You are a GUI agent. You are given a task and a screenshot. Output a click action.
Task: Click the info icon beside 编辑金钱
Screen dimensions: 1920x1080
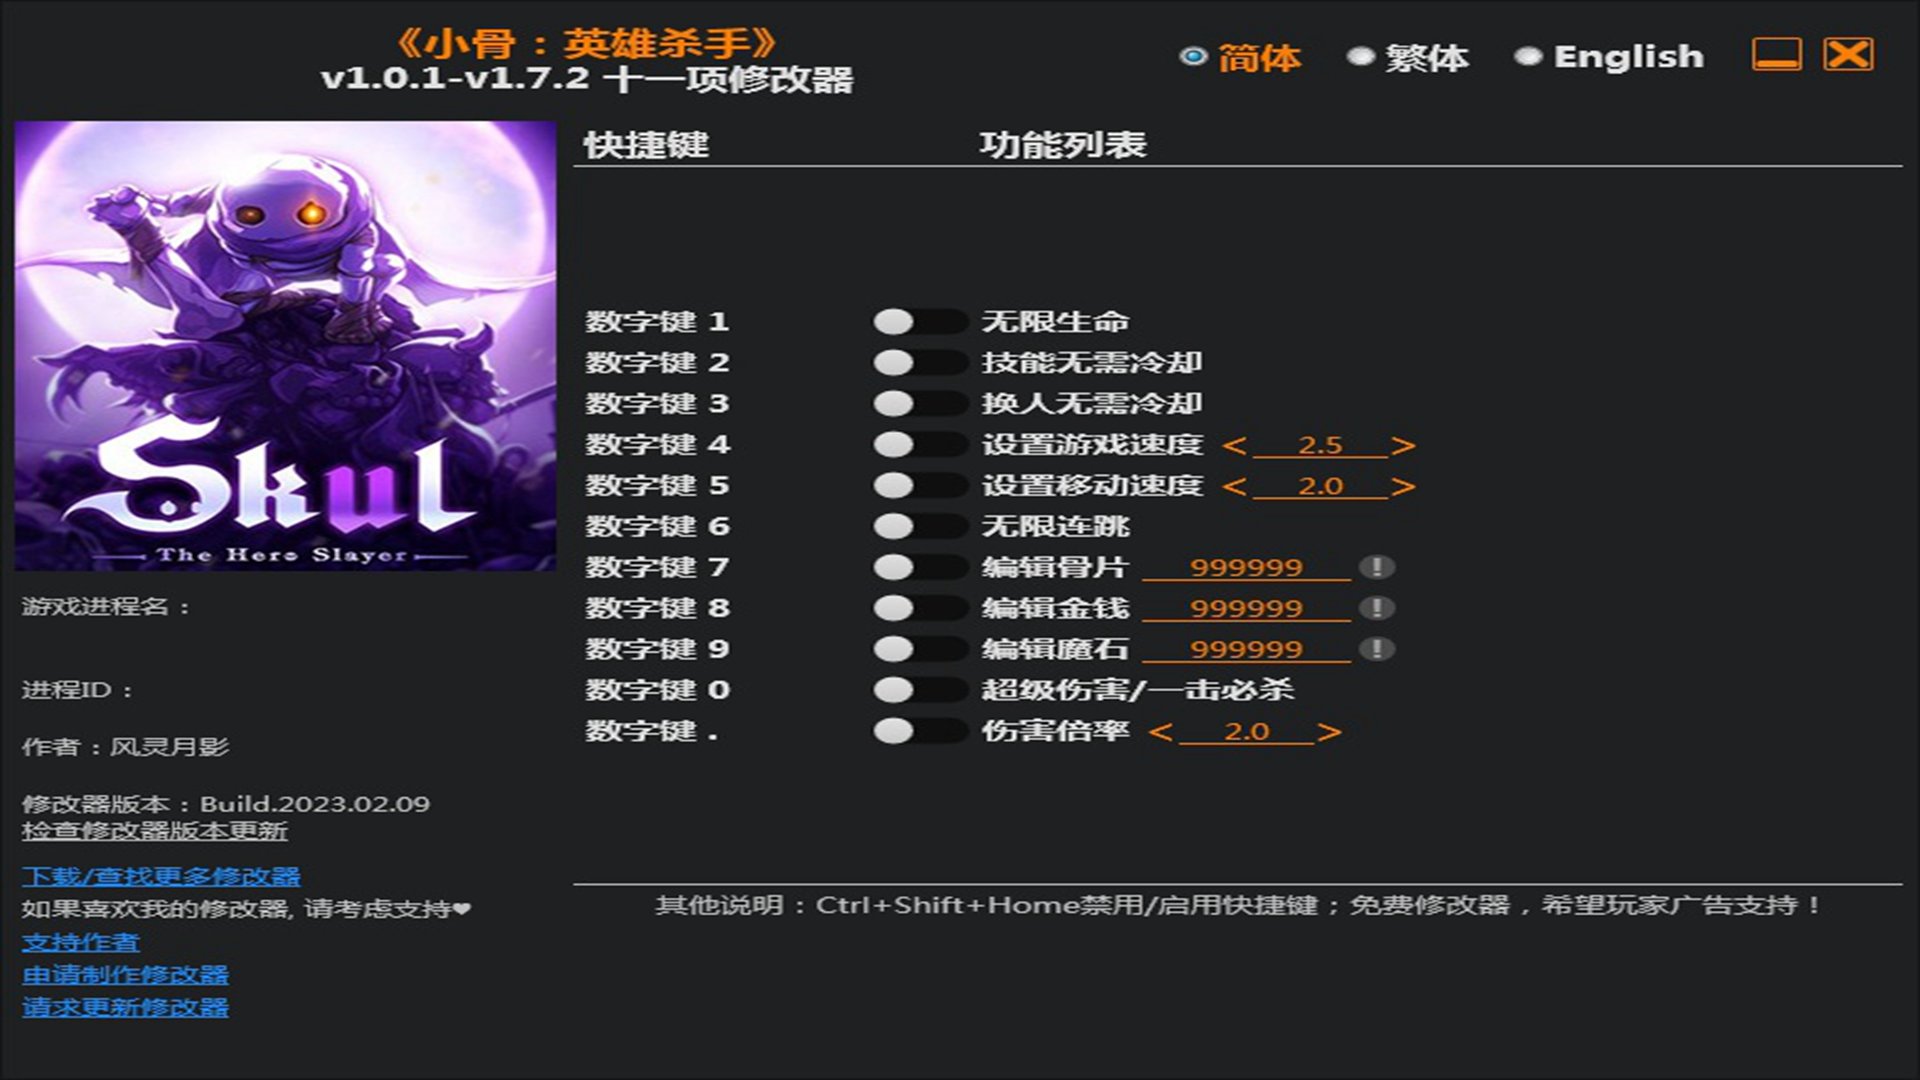pos(1376,608)
